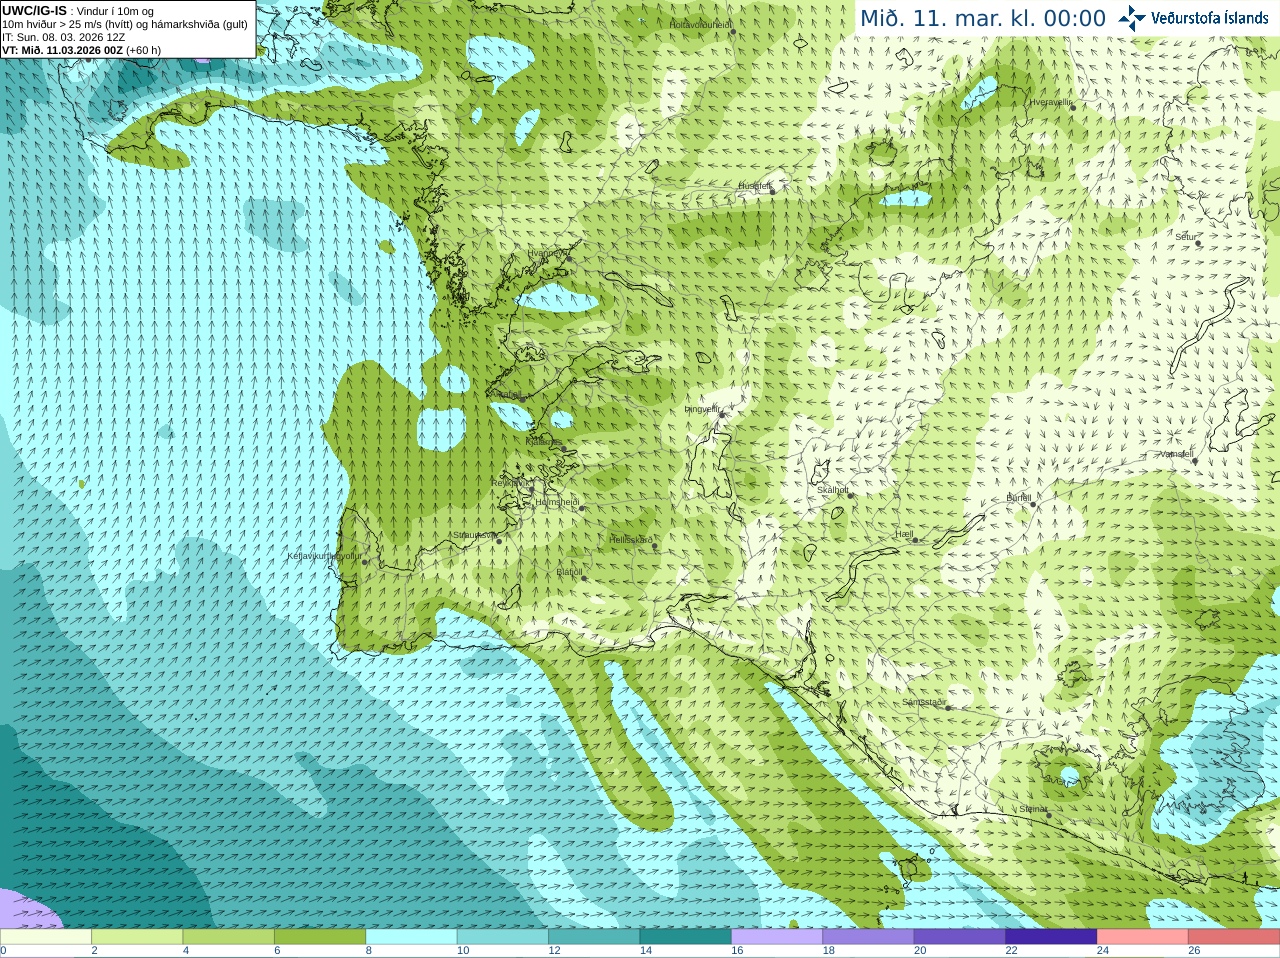The width and height of the screenshot is (1280, 958).
Task: Click the Hellisskarð station label
Action: pyautogui.click(x=631, y=540)
